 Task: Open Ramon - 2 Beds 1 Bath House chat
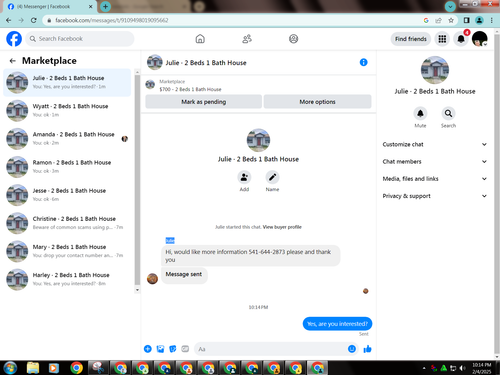[67, 167]
